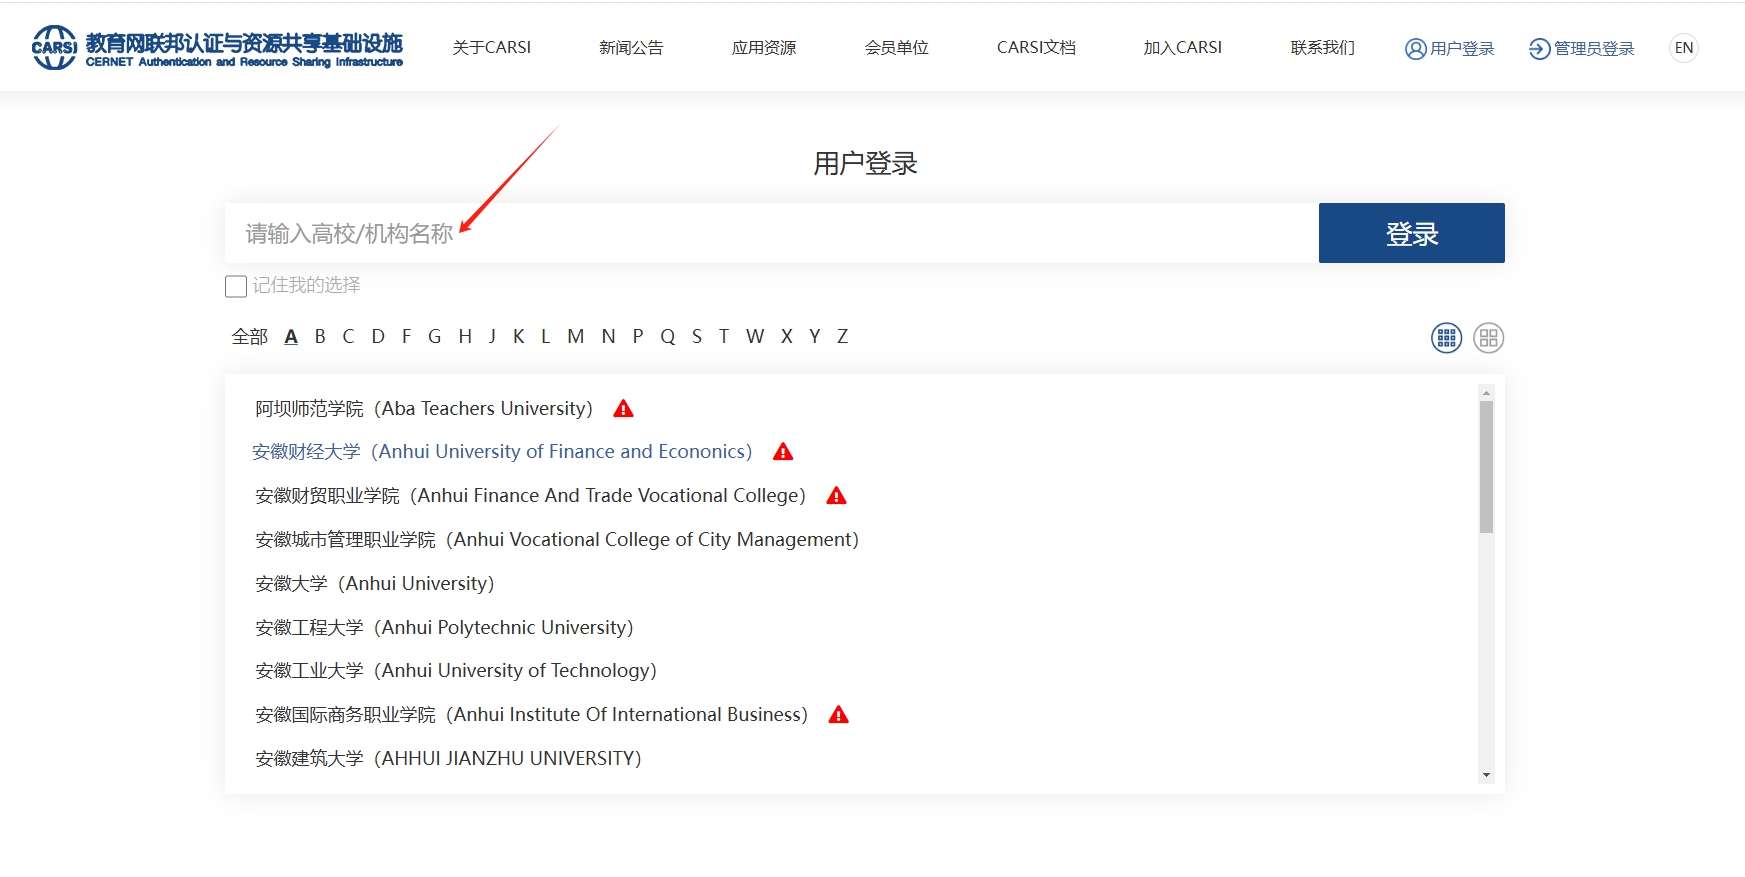The image size is (1745, 877).
Task: Filter institutions by letter K
Action: (519, 337)
